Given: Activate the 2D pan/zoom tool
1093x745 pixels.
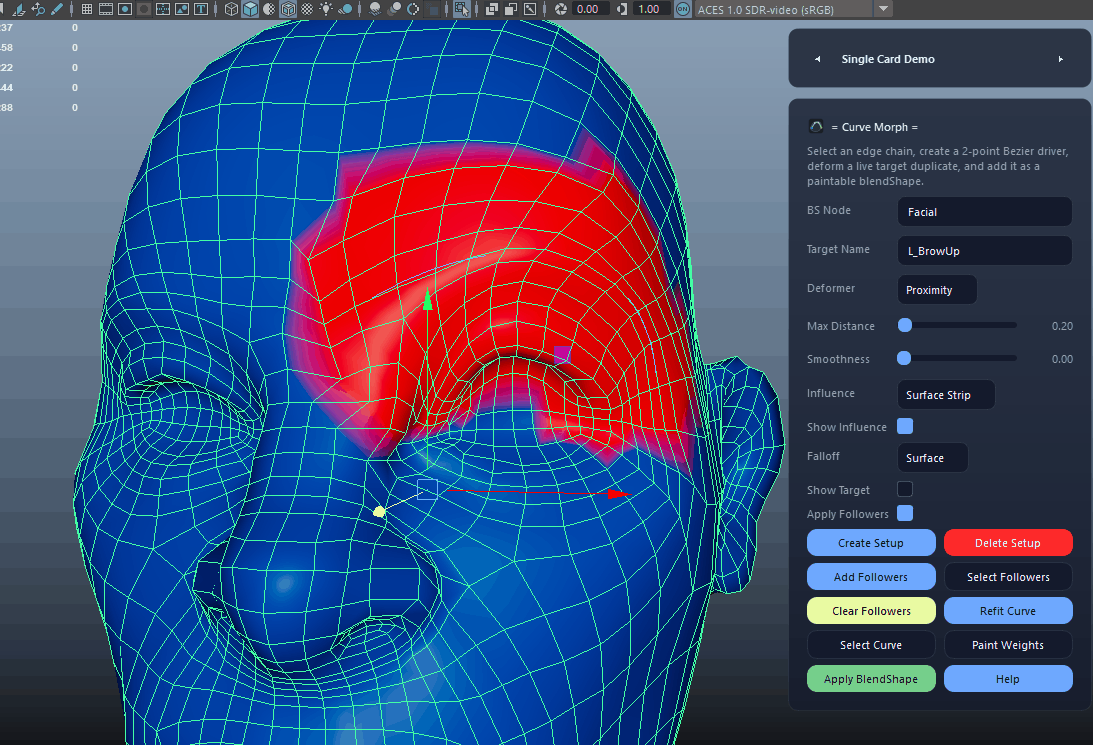Looking at the screenshot, I should click(38, 9).
